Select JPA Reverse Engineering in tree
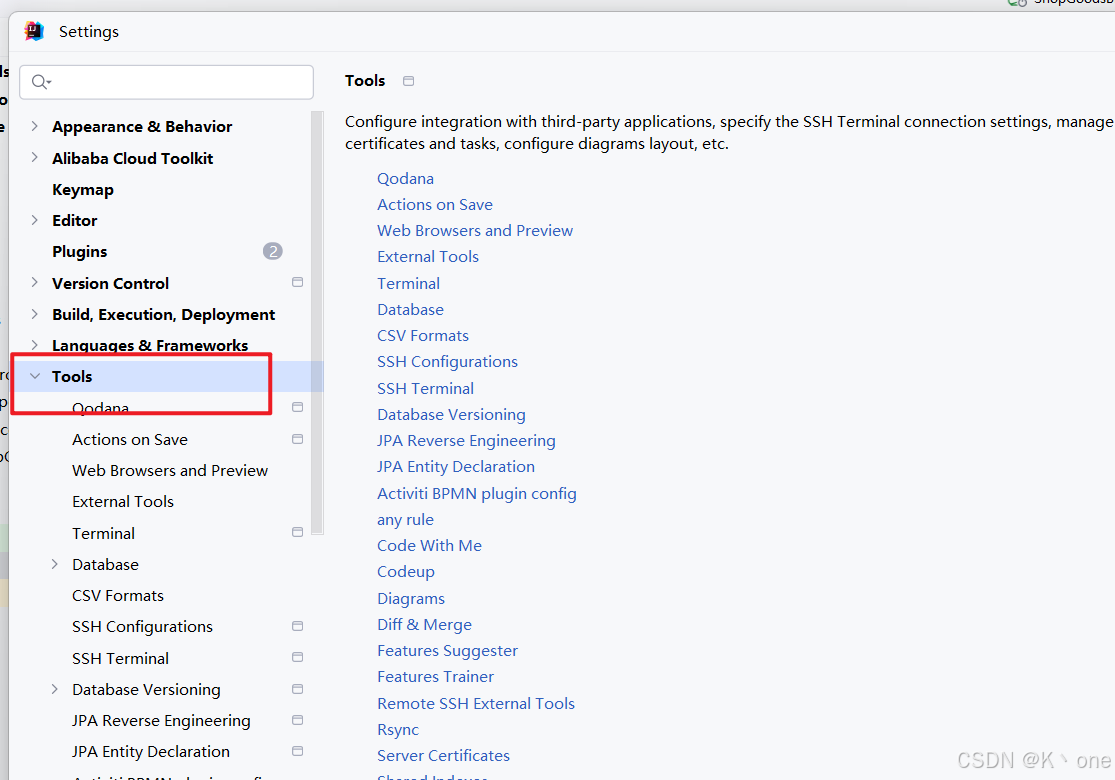This screenshot has width=1115, height=780. coord(161,721)
